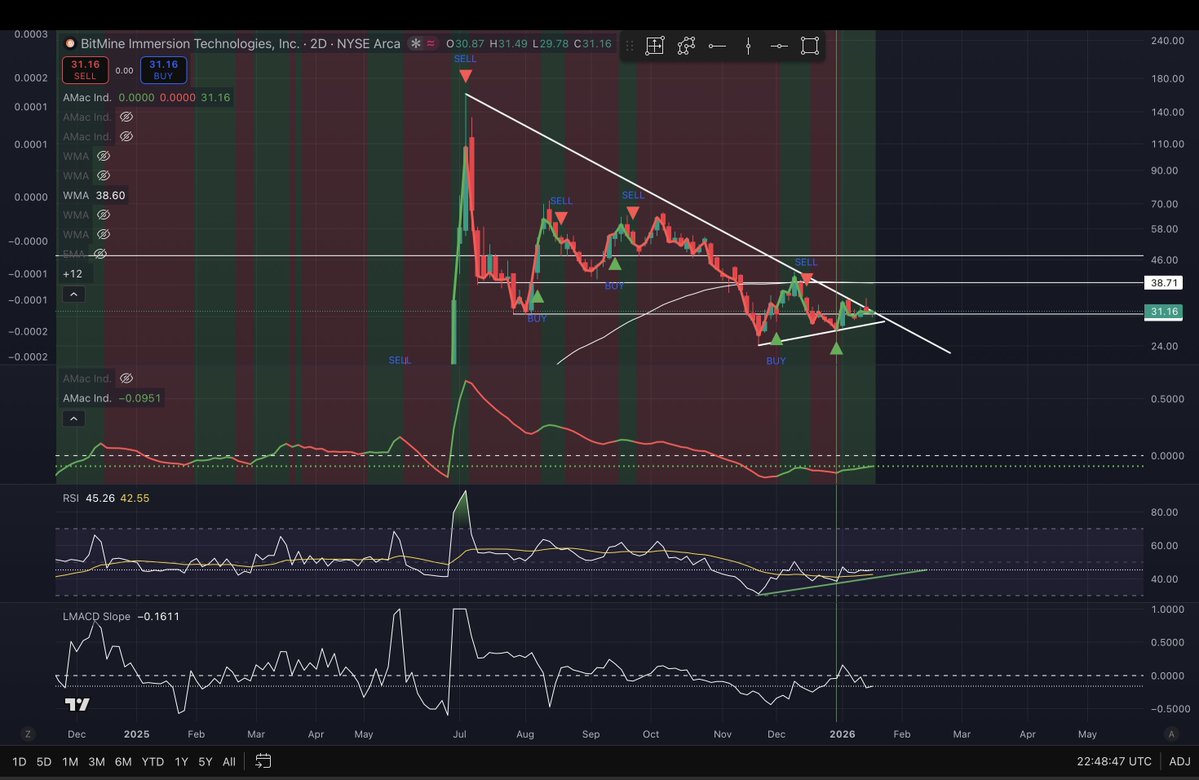The image size is (1199, 780).
Task: Click the C31.16 close value in header
Action: [593, 44]
